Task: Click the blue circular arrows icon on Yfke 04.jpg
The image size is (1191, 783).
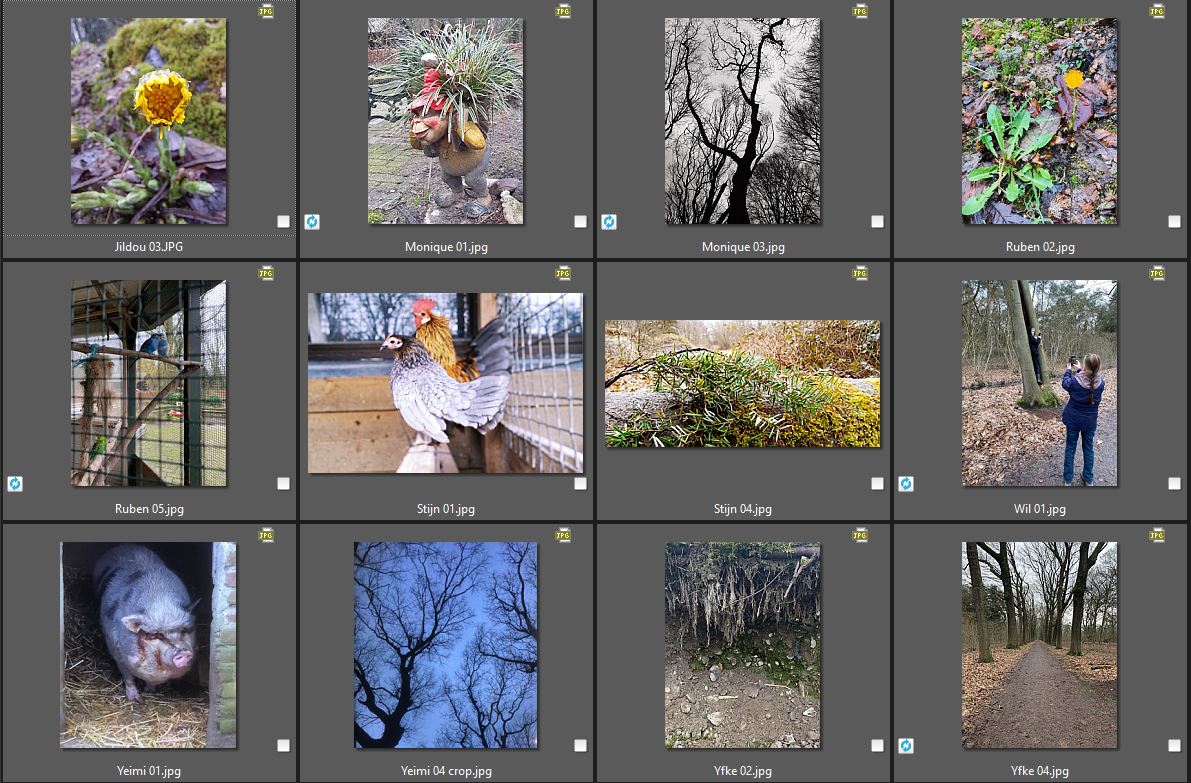Action: 906,746
